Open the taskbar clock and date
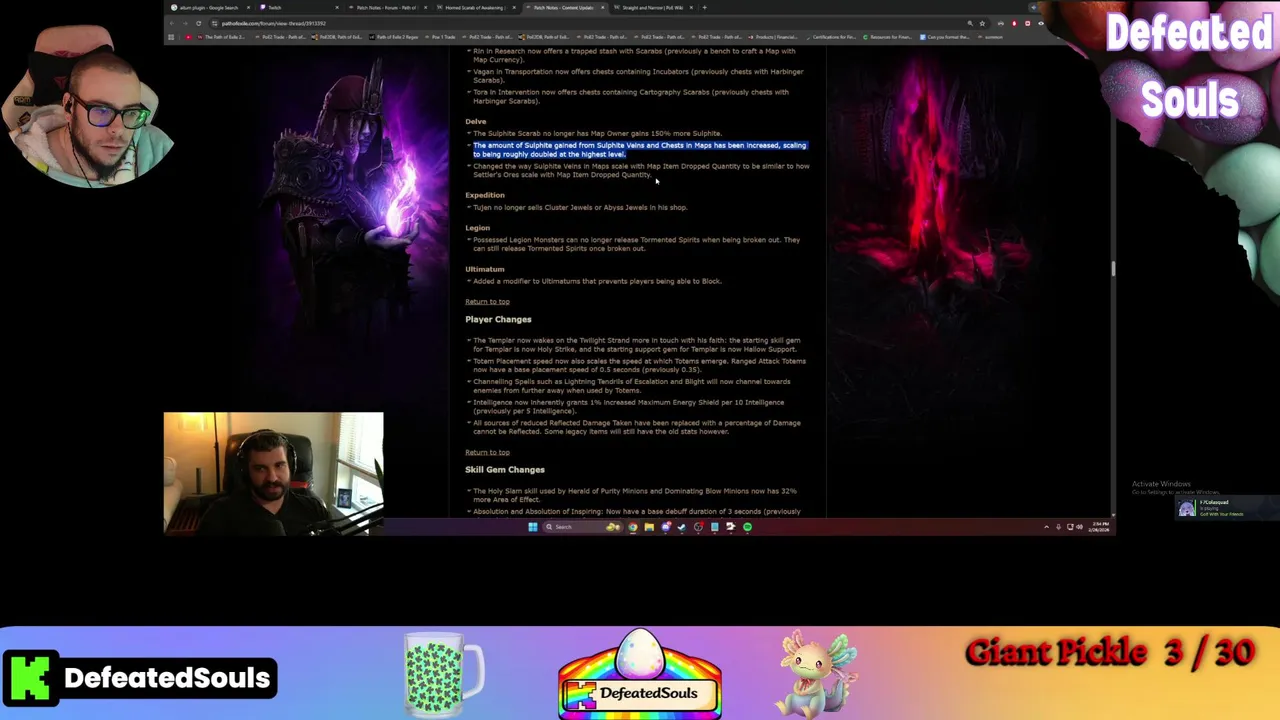 click(x=1099, y=527)
